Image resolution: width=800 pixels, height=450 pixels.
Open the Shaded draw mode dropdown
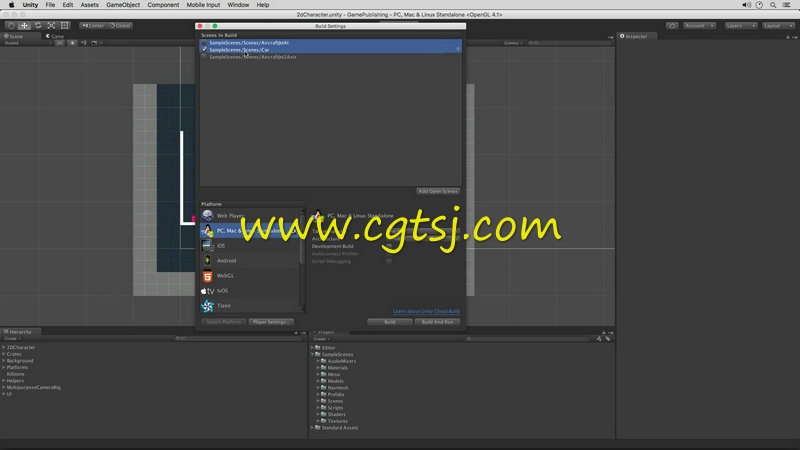click(28, 43)
